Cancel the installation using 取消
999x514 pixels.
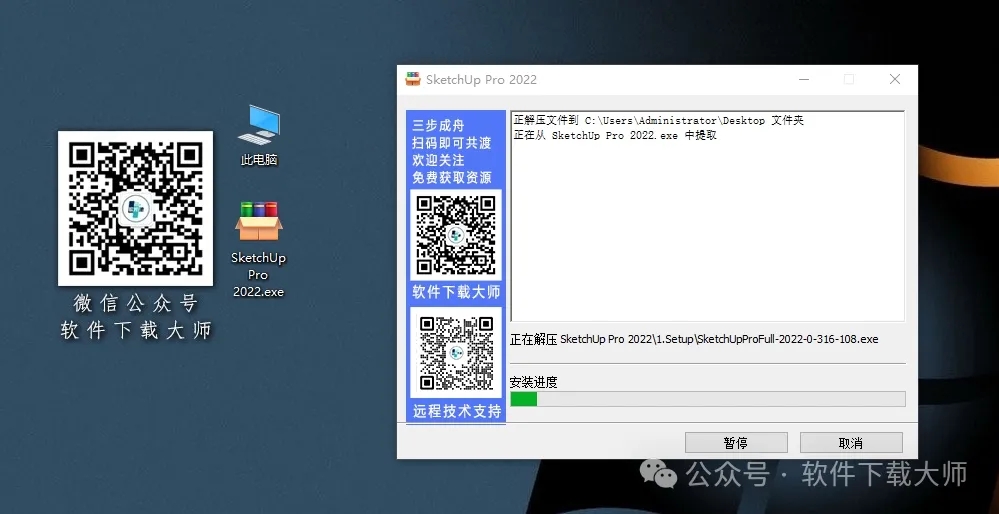pos(851,443)
